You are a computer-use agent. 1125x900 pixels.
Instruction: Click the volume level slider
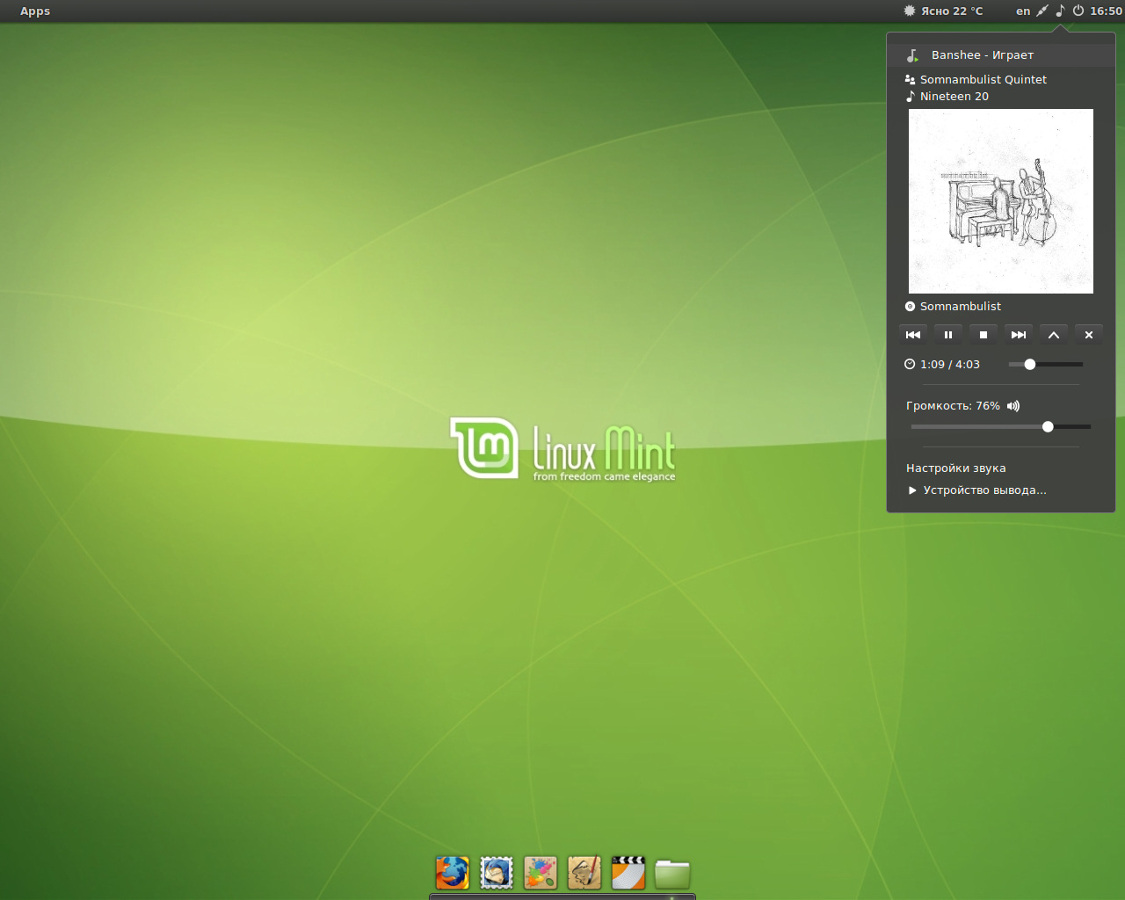tap(1001, 427)
